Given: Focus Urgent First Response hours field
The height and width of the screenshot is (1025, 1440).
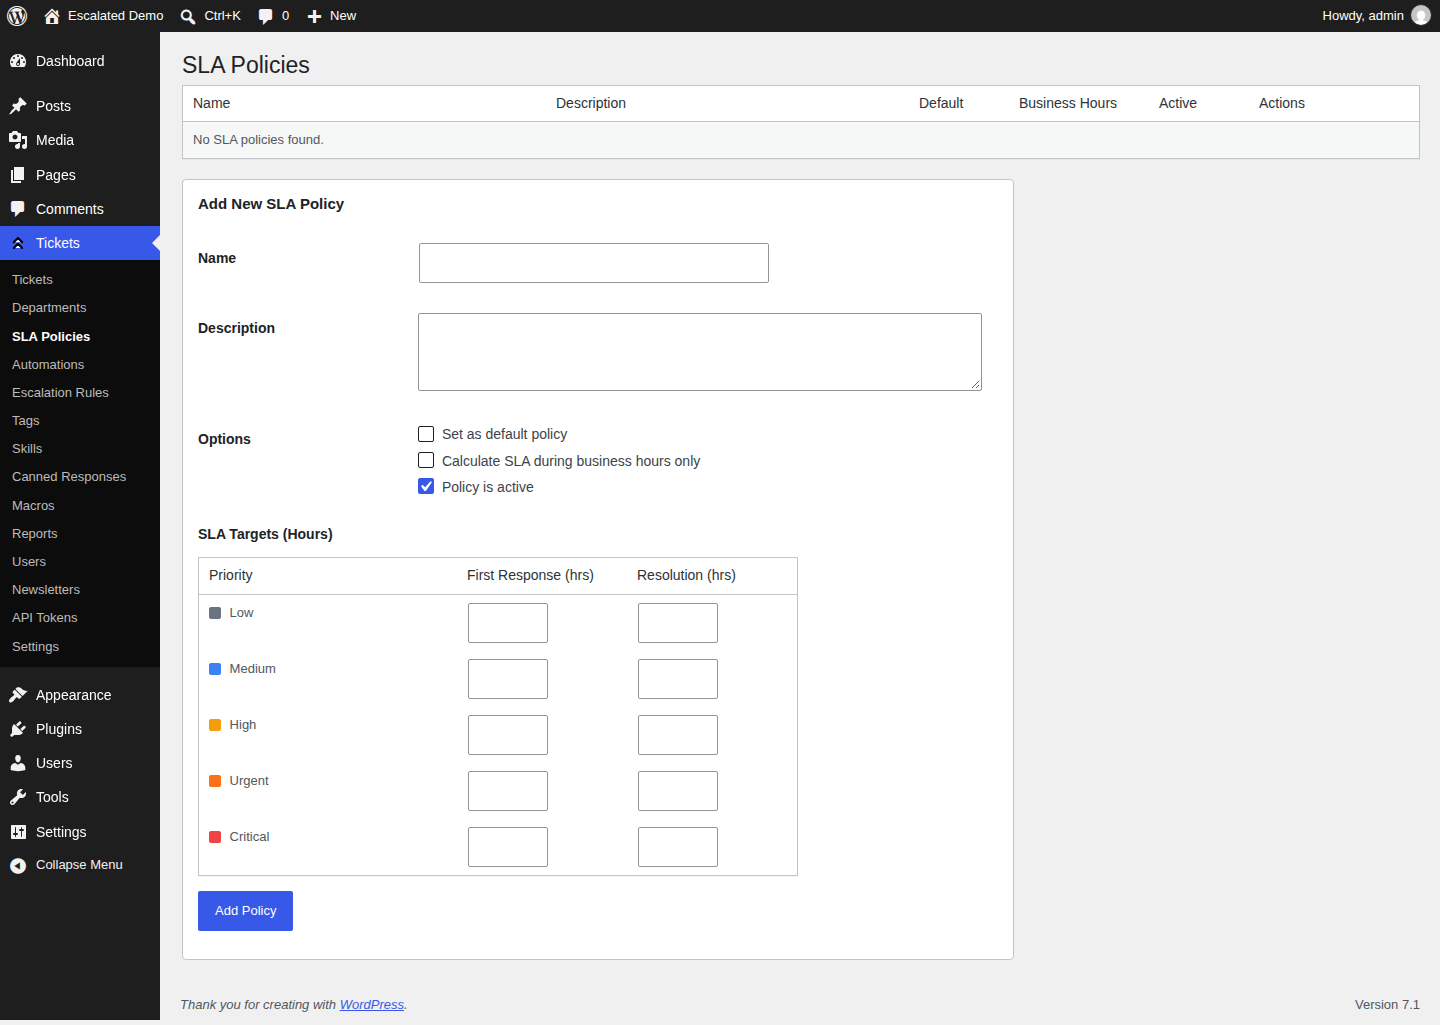Looking at the screenshot, I should 508,791.
